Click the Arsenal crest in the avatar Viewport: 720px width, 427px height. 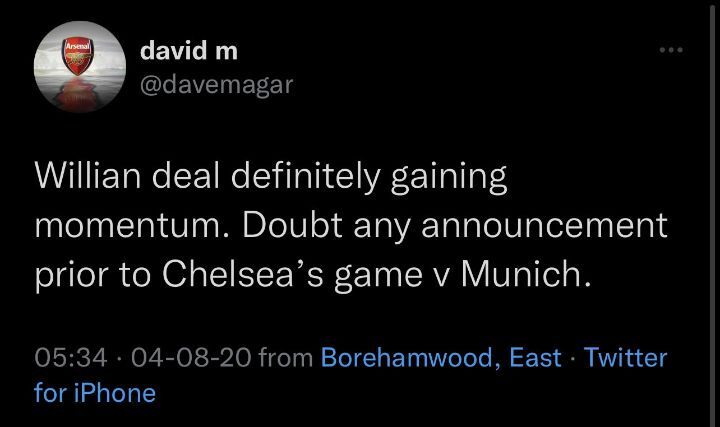78,56
